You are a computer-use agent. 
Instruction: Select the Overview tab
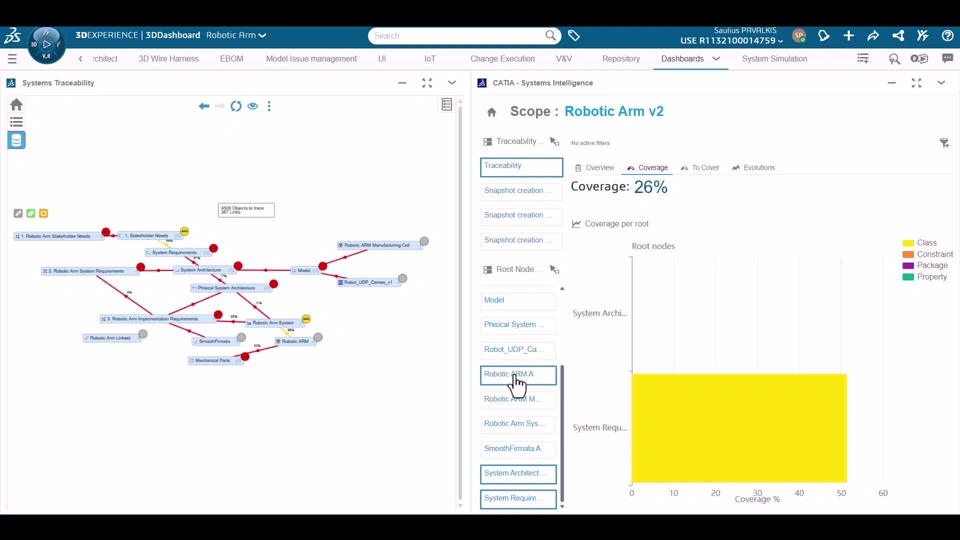(594, 168)
